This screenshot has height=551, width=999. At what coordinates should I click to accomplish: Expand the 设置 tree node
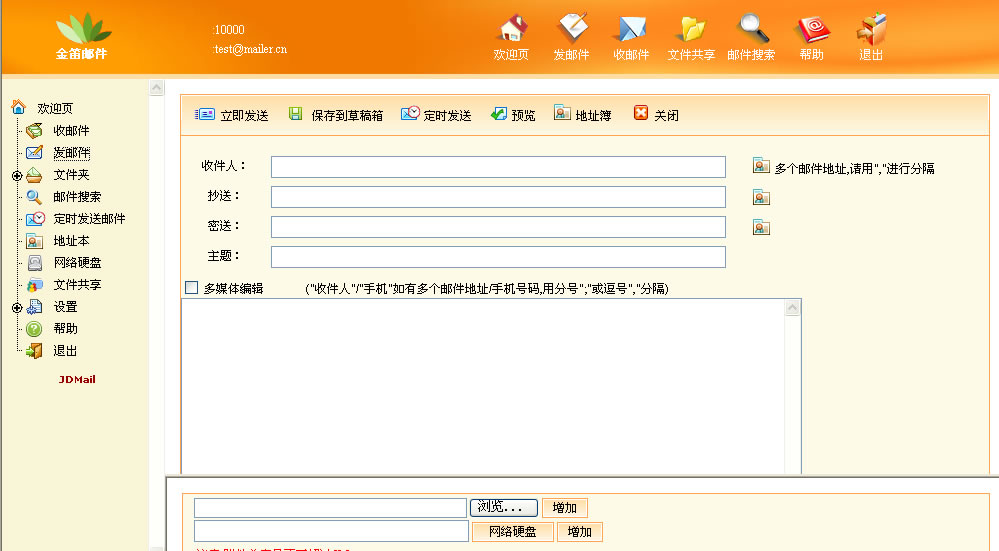[17, 307]
